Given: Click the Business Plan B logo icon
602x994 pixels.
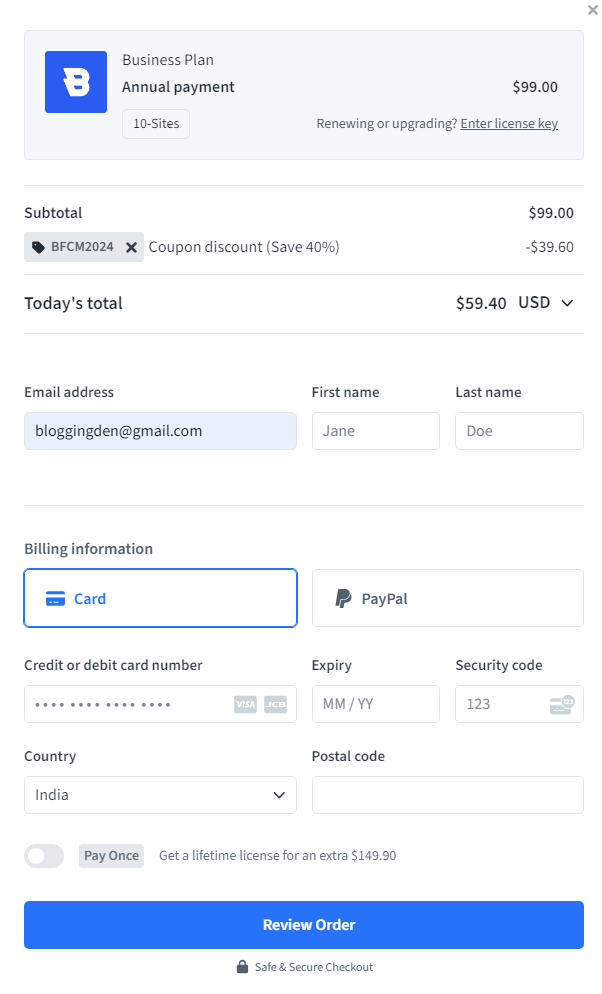Looking at the screenshot, I should (75, 81).
